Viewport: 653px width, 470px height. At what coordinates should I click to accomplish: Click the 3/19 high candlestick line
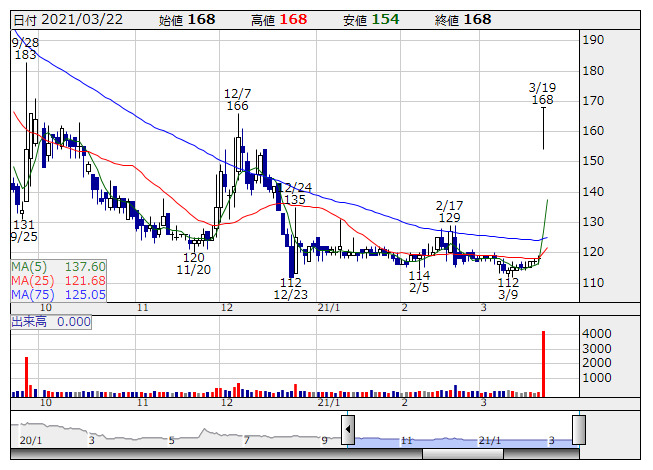point(543,129)
